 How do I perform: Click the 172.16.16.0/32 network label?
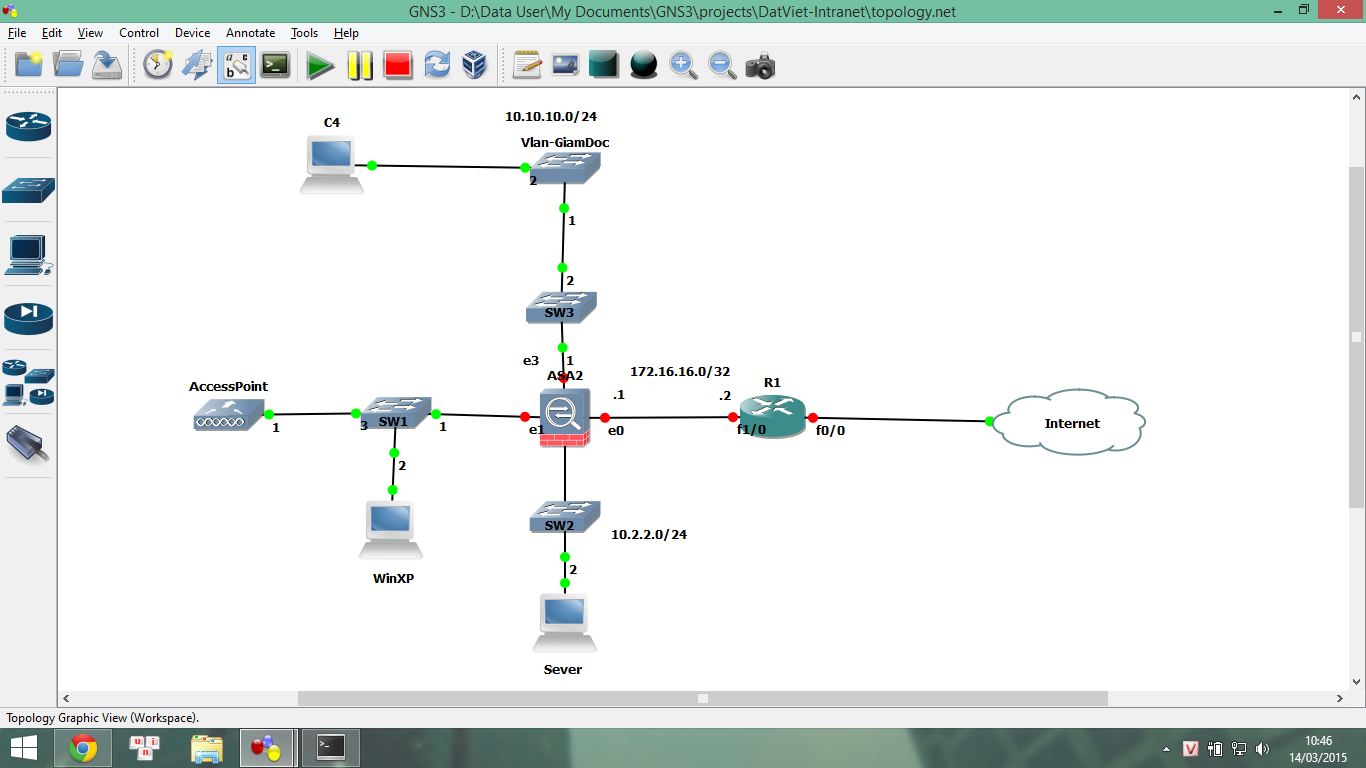[x=680, y=371]
